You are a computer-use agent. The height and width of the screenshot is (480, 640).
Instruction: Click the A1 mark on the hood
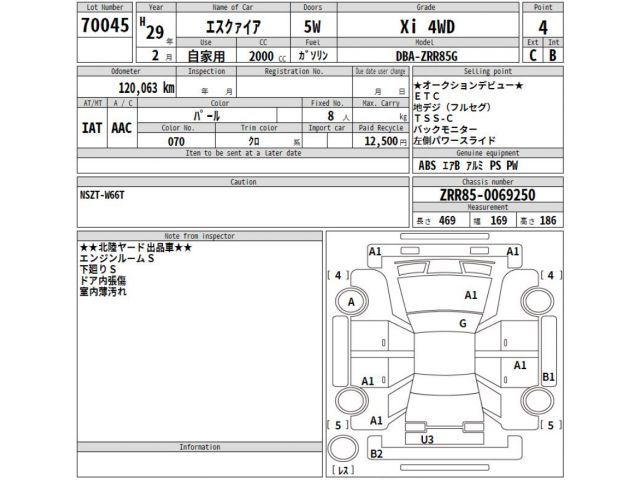[x=471, y=295]
